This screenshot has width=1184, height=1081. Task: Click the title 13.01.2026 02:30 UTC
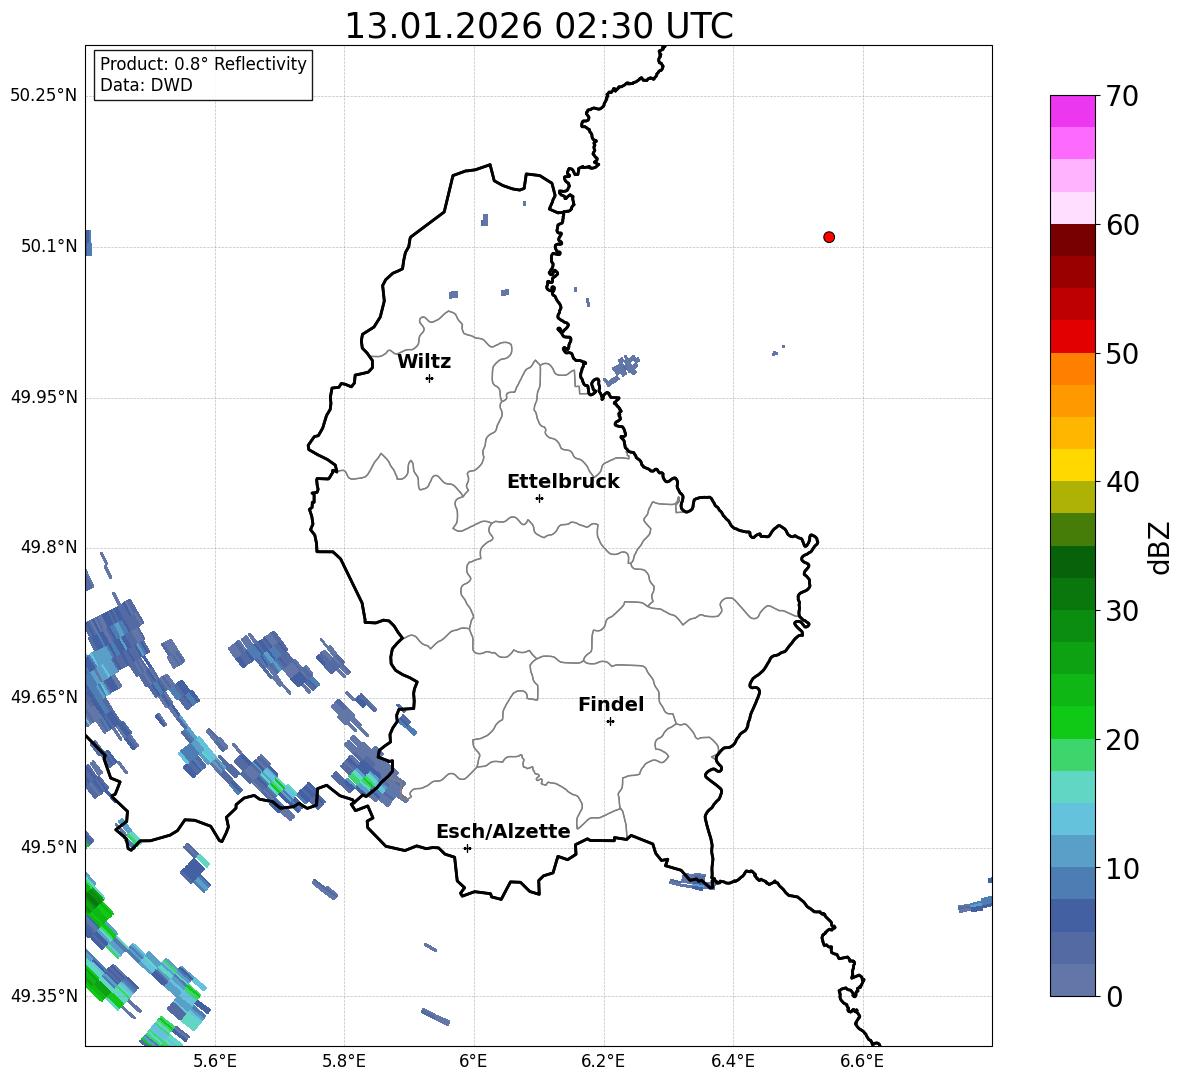click(538, 26)
